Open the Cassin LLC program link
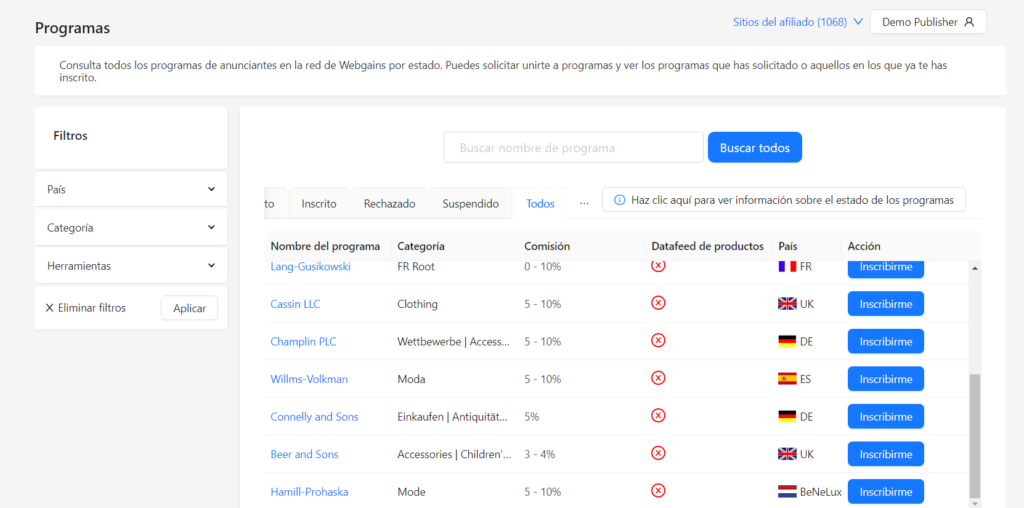This screenshot has width=1024, height=508. pyautogui.click(x=295, y=304)
